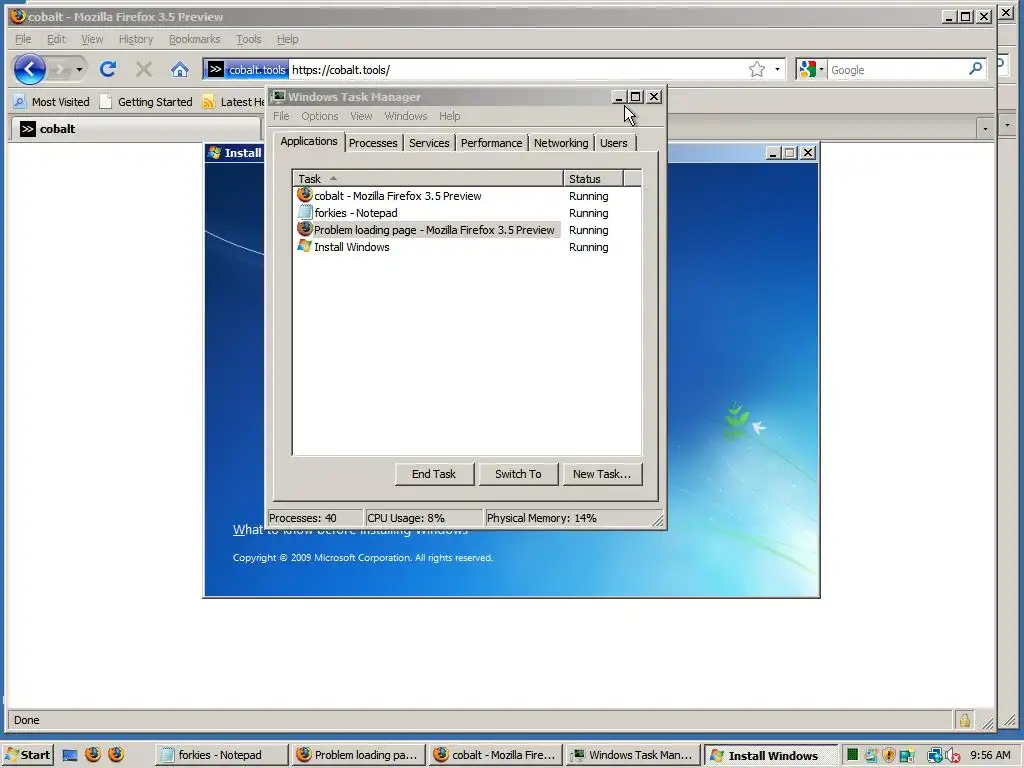
Task: Switch to the Processes tab
Action: pos(373,143)
